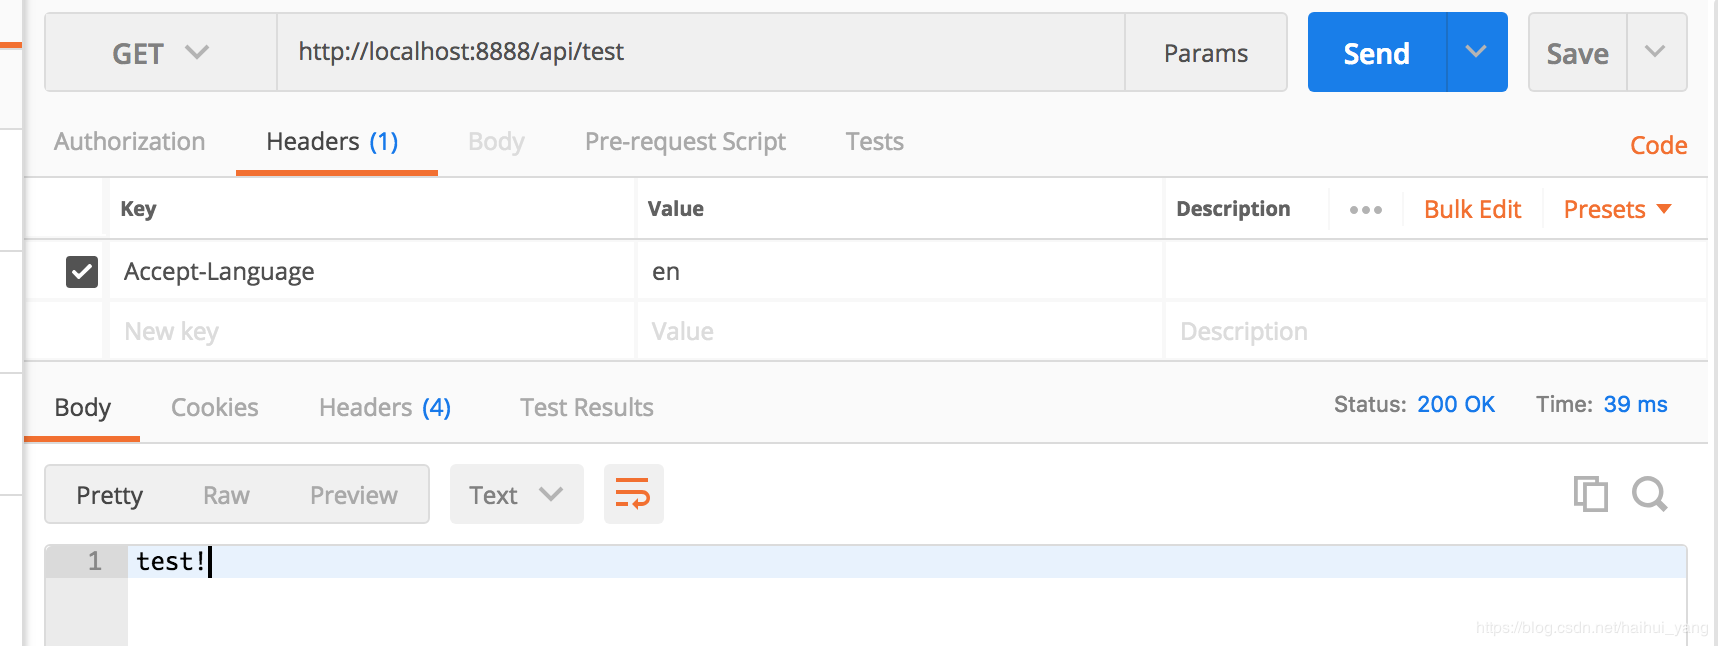Click the Params button
Screen dimensions: 1718x646
(x=1205, y=53)
